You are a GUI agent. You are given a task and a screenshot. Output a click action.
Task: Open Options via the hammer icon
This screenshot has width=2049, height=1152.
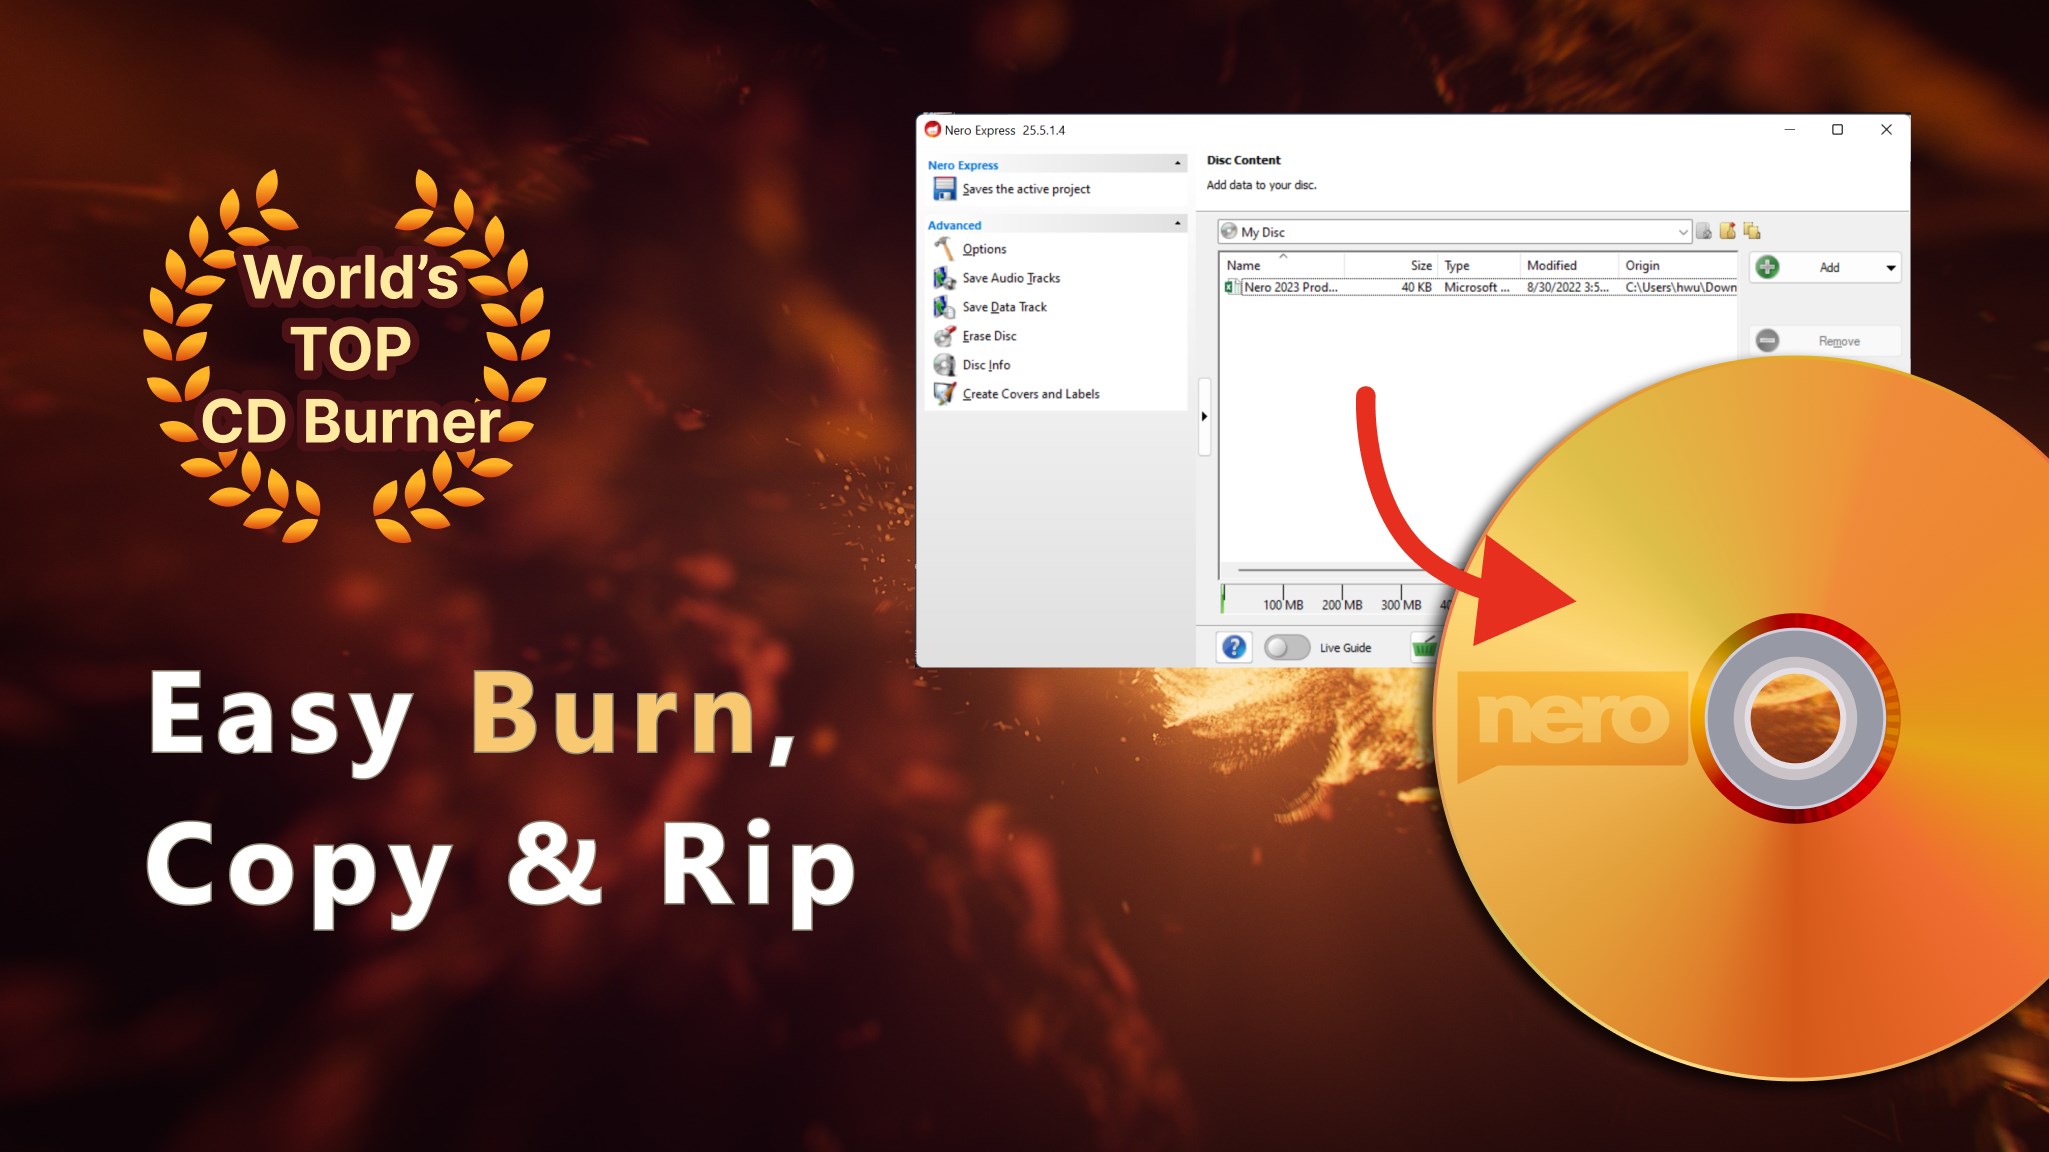point(944,249)
